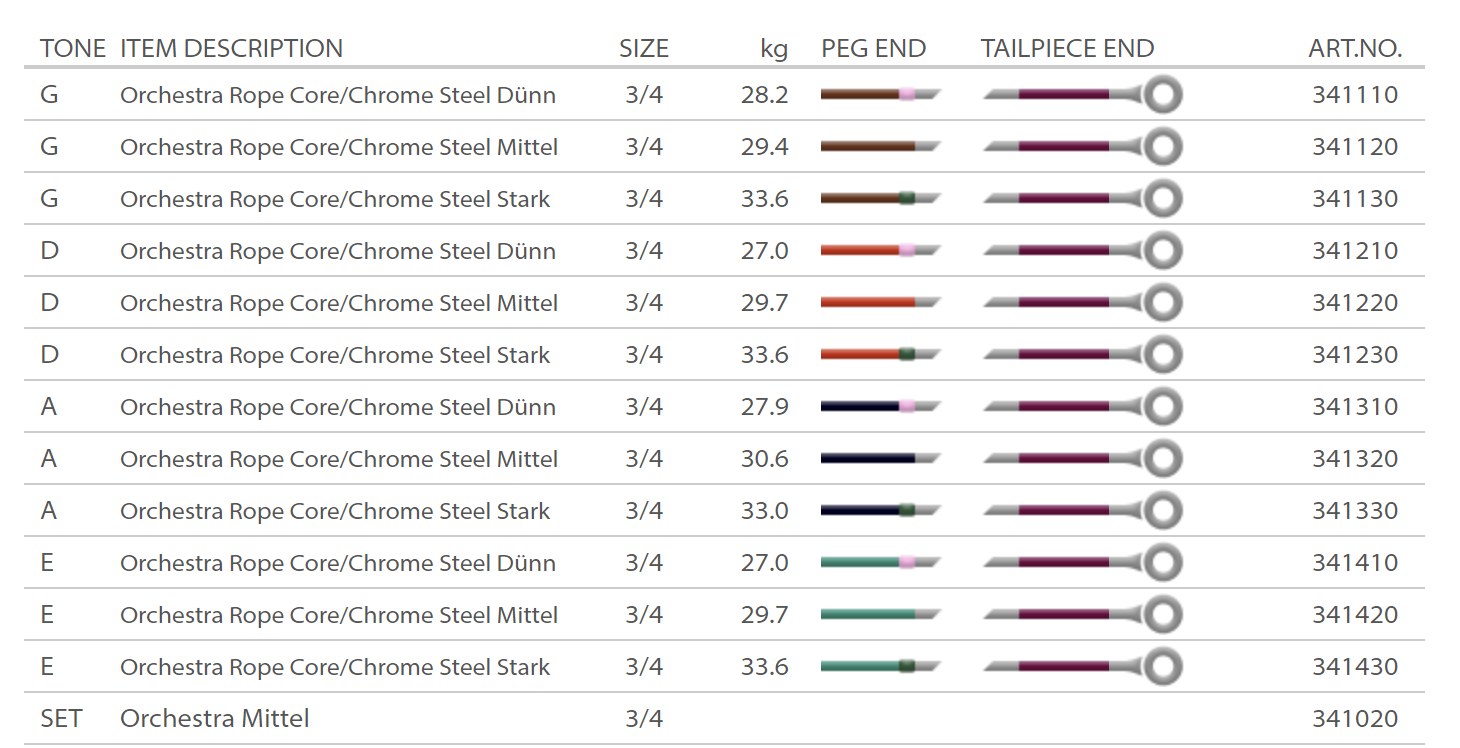Click article number 341020 for the set
Viewport: 1460px width, 748px height.
pyautogui.click(x=1355, y=719)
